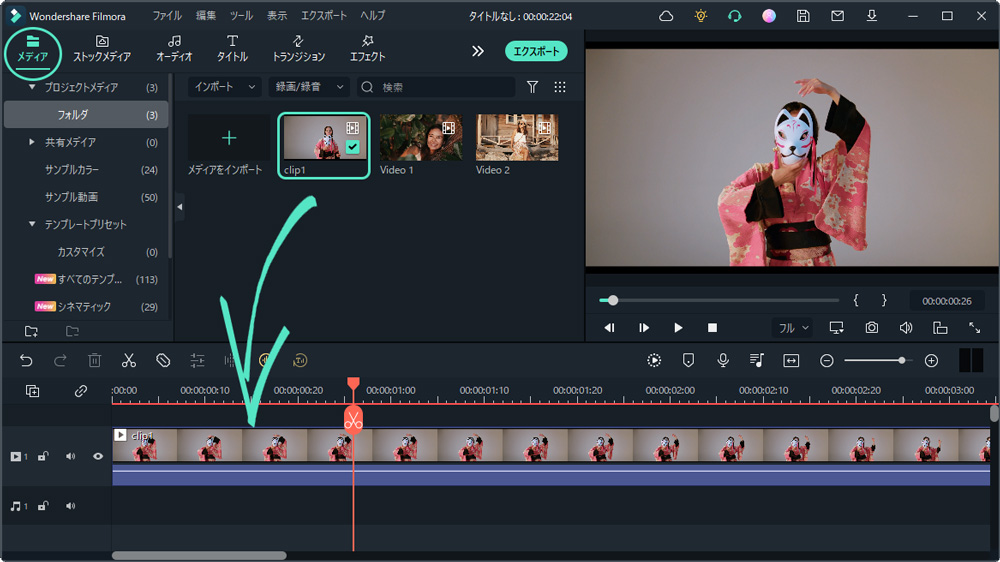Viewport: 1000px width, 562px height.
Task: Record voiceover microphone icon
Action: (x=723, y=360)
